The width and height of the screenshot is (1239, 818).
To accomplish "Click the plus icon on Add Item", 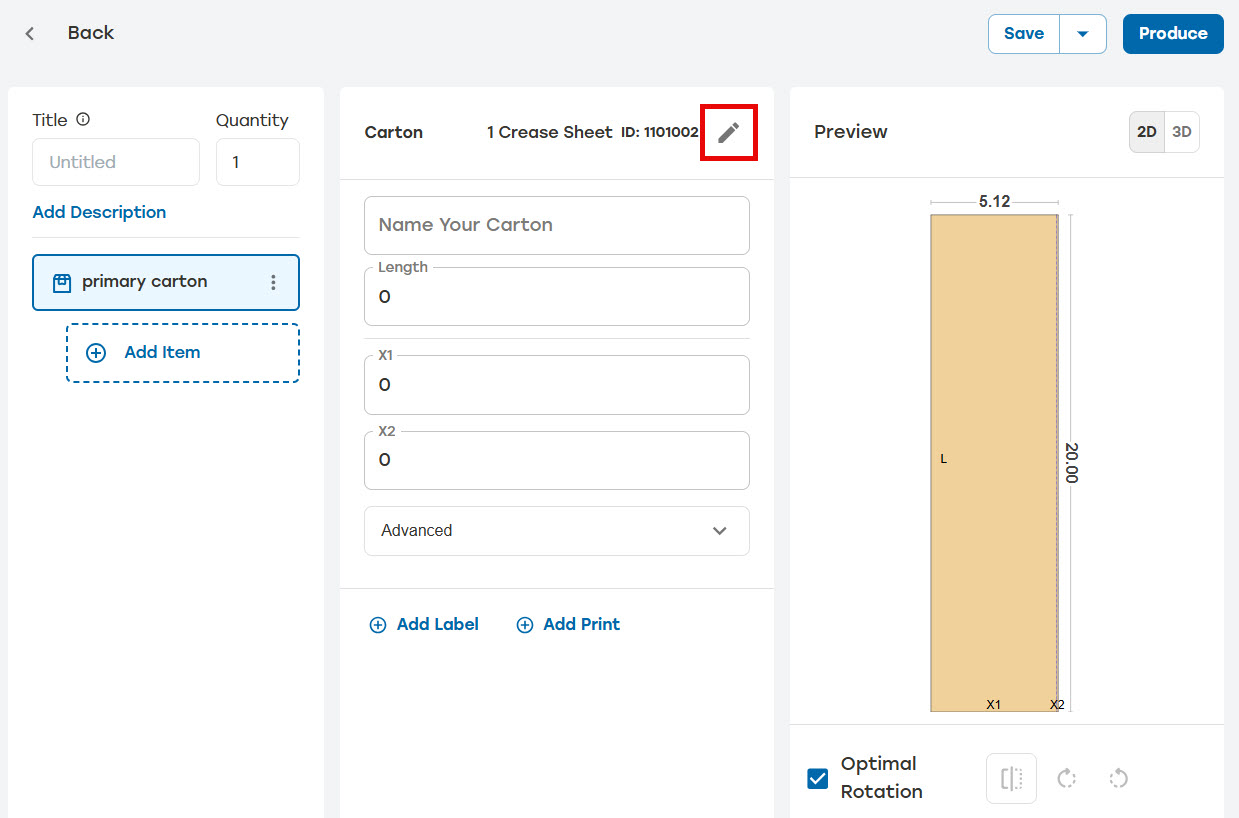I will tap(96, 353).
